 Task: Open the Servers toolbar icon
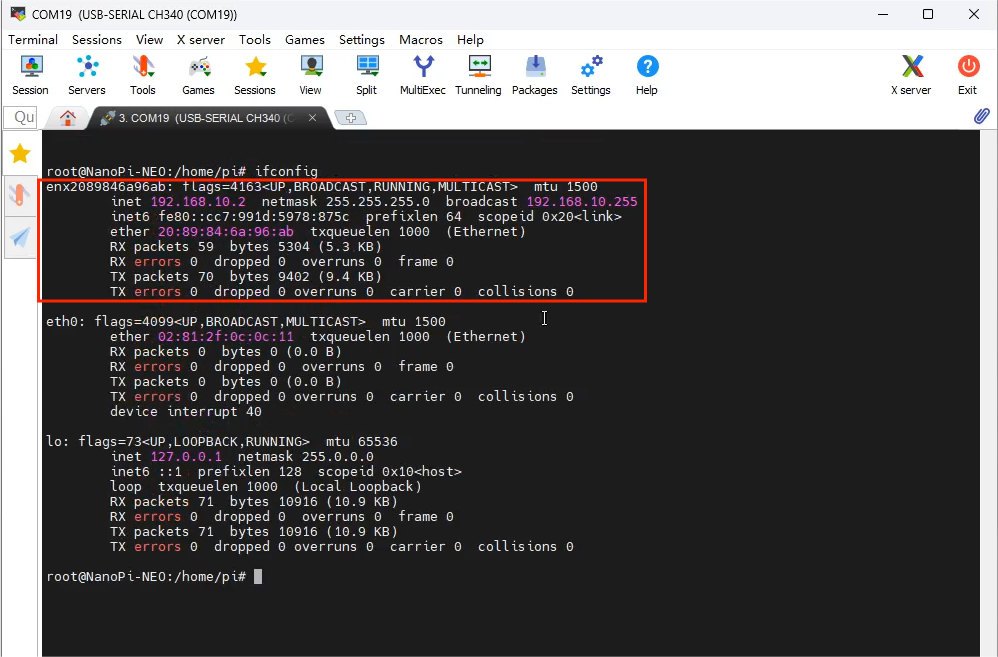[87, 75]
